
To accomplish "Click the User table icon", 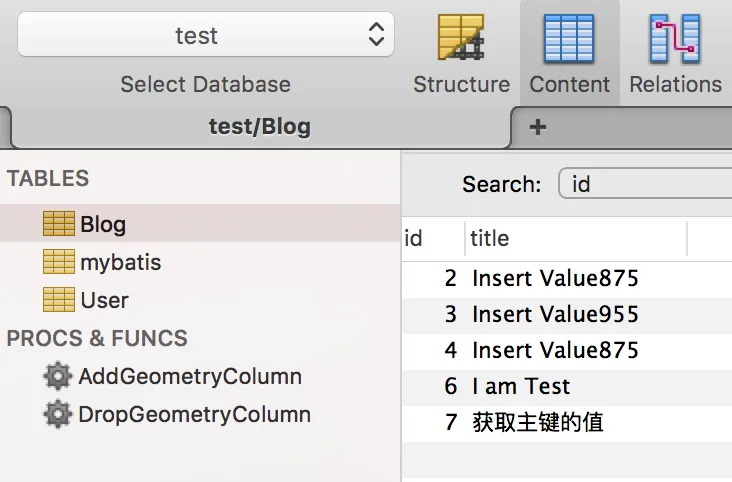I will click(59, 299).
